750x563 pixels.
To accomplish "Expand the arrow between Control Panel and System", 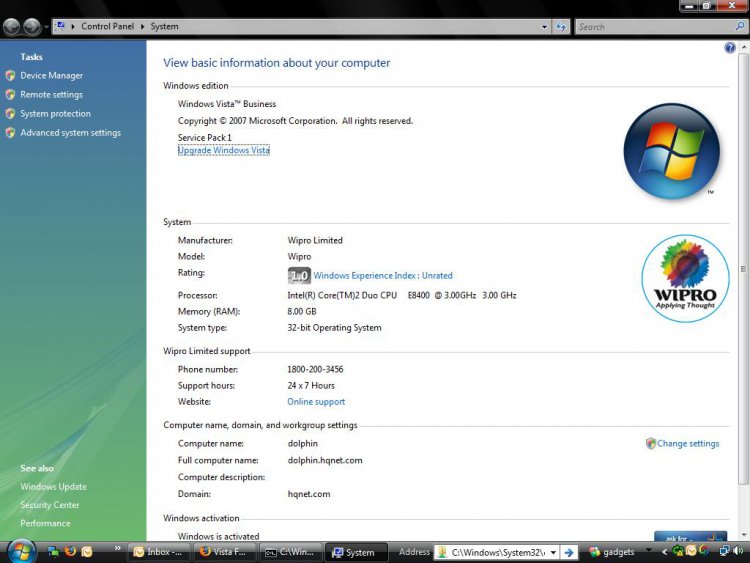I will tap(143, 27).
